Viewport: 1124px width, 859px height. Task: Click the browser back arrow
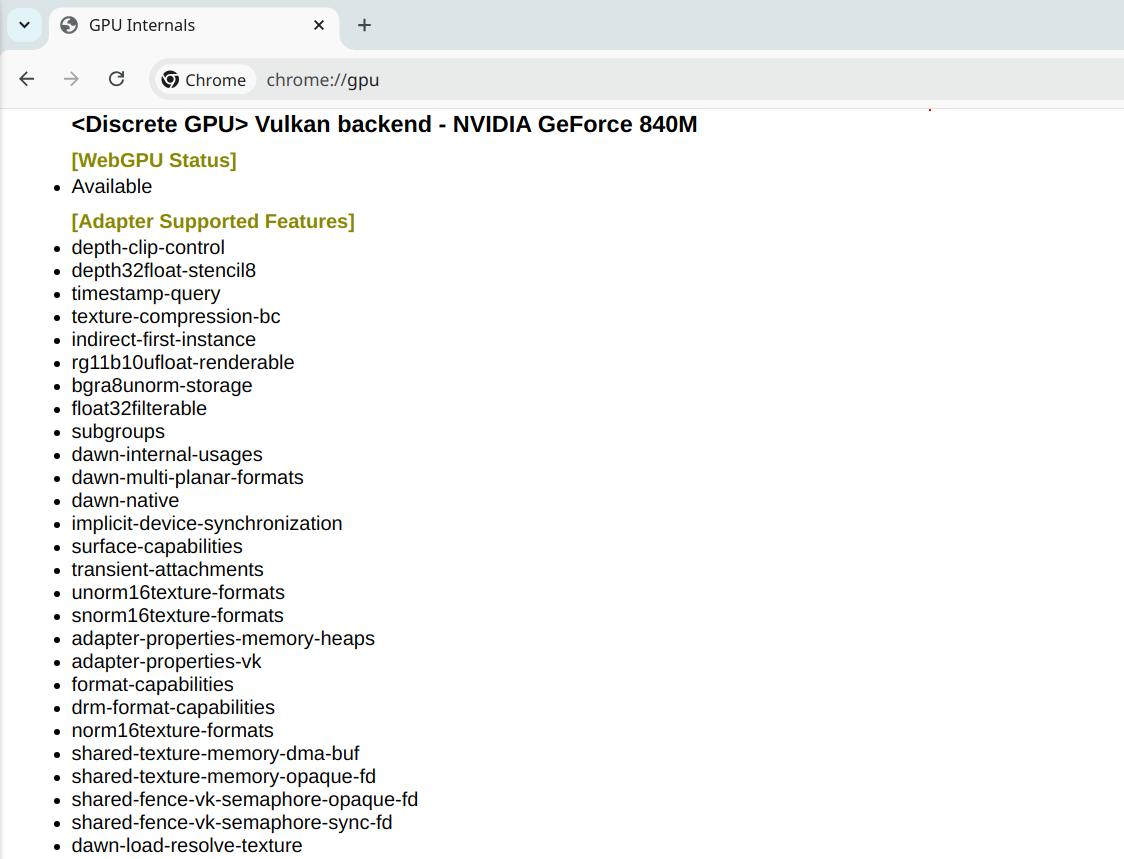27,79
